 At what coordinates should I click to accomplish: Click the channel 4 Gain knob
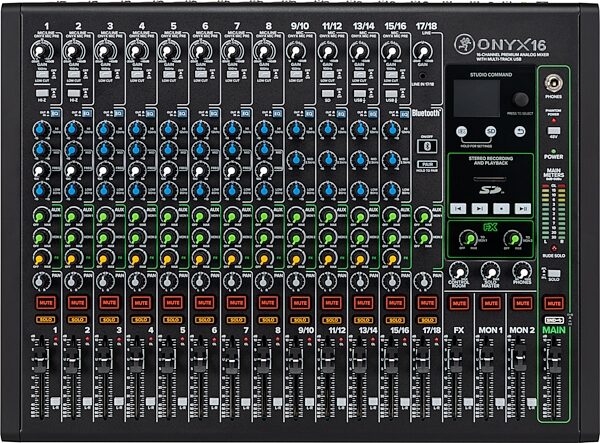pyautogui.click(x=137, y=51)
